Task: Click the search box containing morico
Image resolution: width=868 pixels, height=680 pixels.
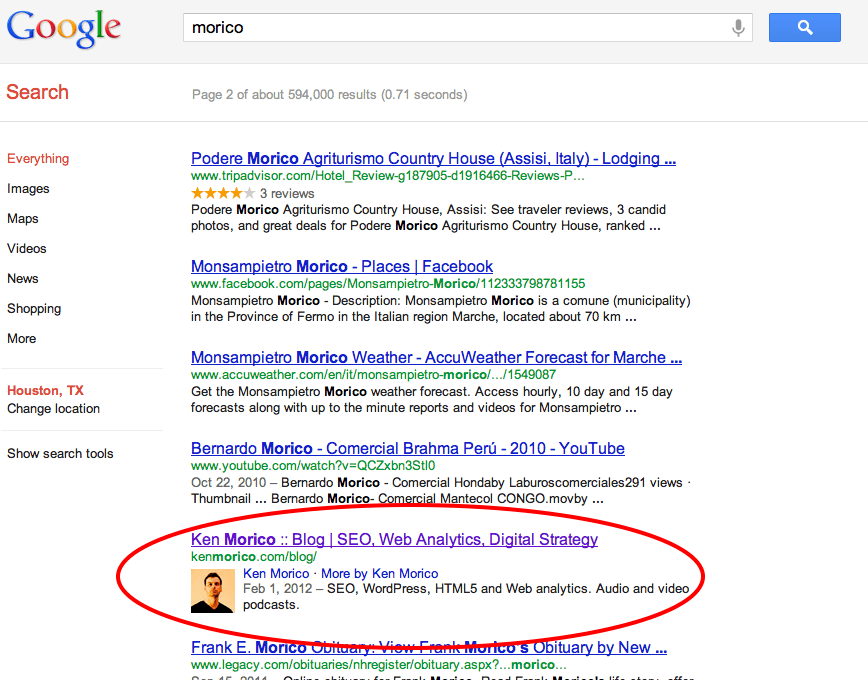Action: 455,28
